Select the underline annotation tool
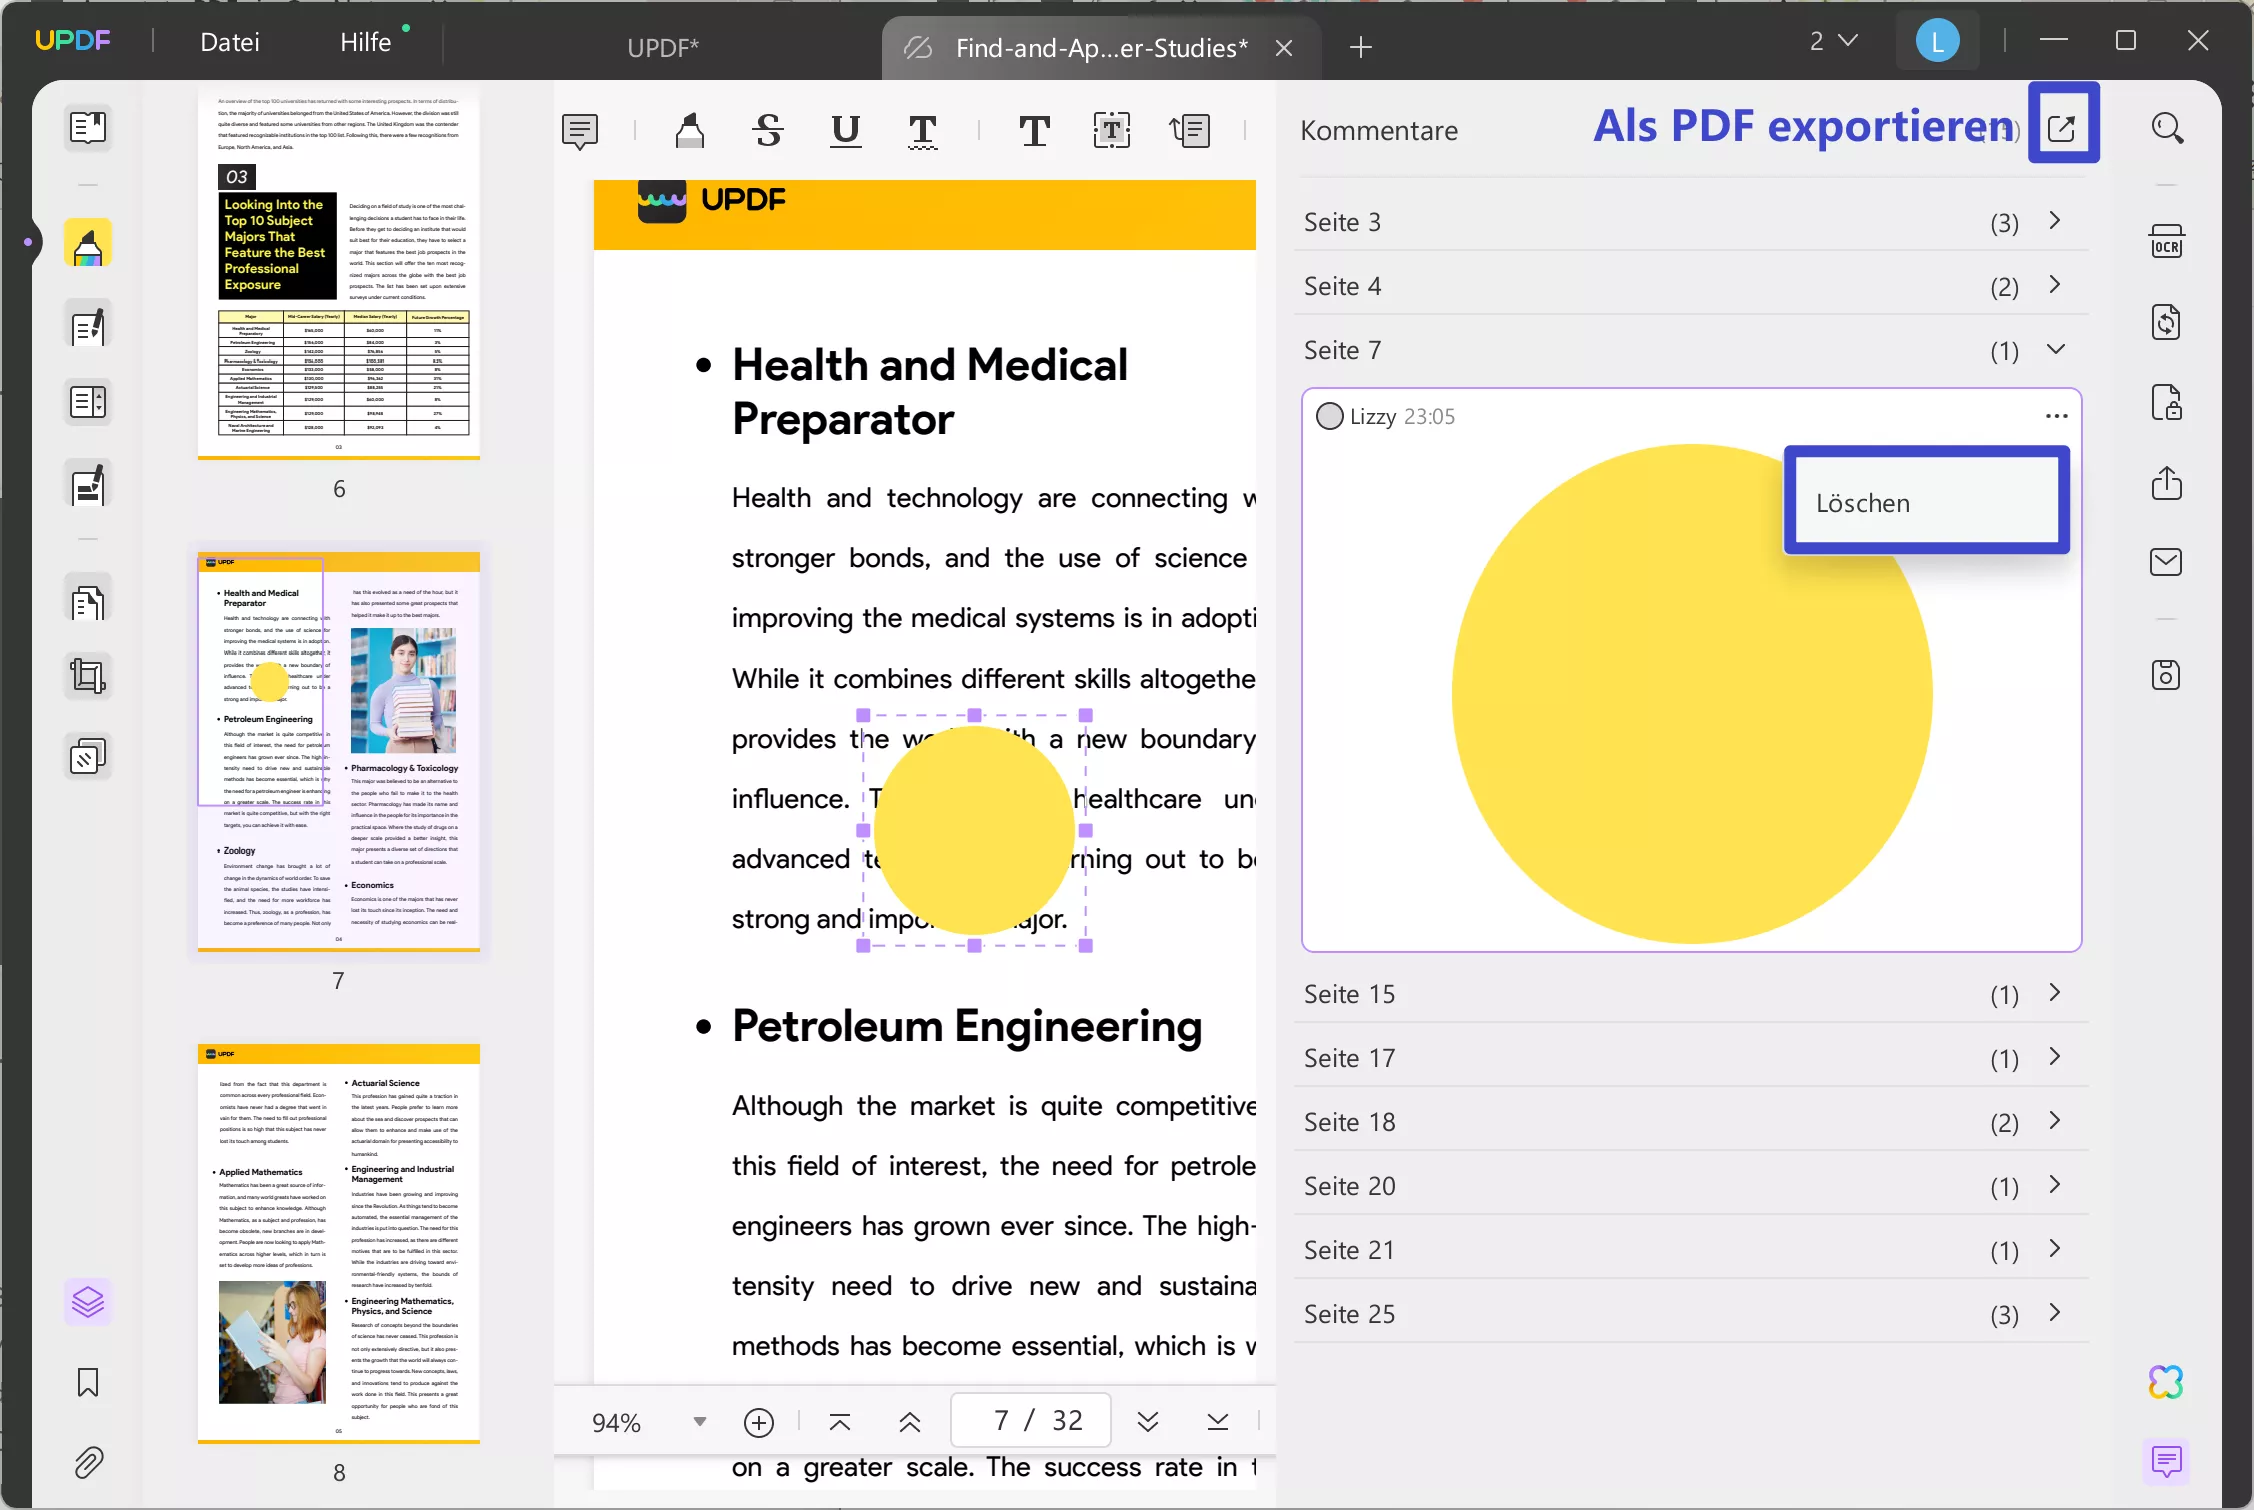 (845, 130)
